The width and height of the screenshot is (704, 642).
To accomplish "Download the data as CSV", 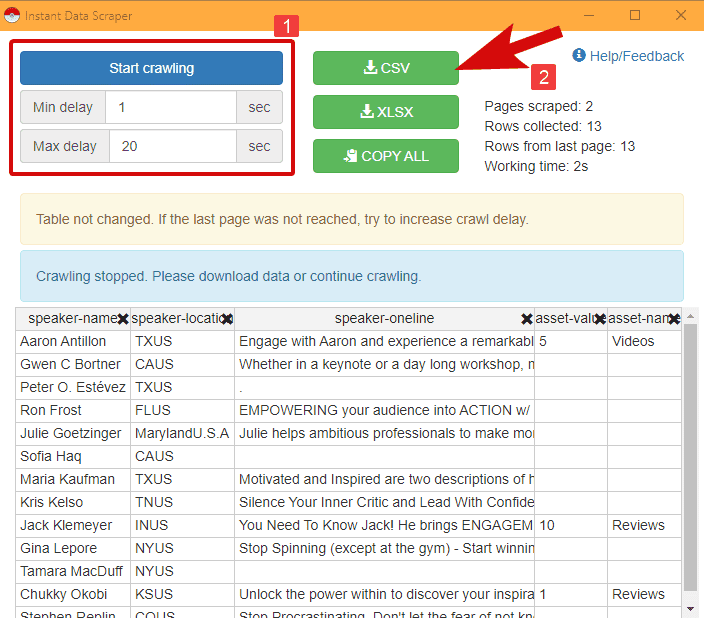I will pos(386,68).
